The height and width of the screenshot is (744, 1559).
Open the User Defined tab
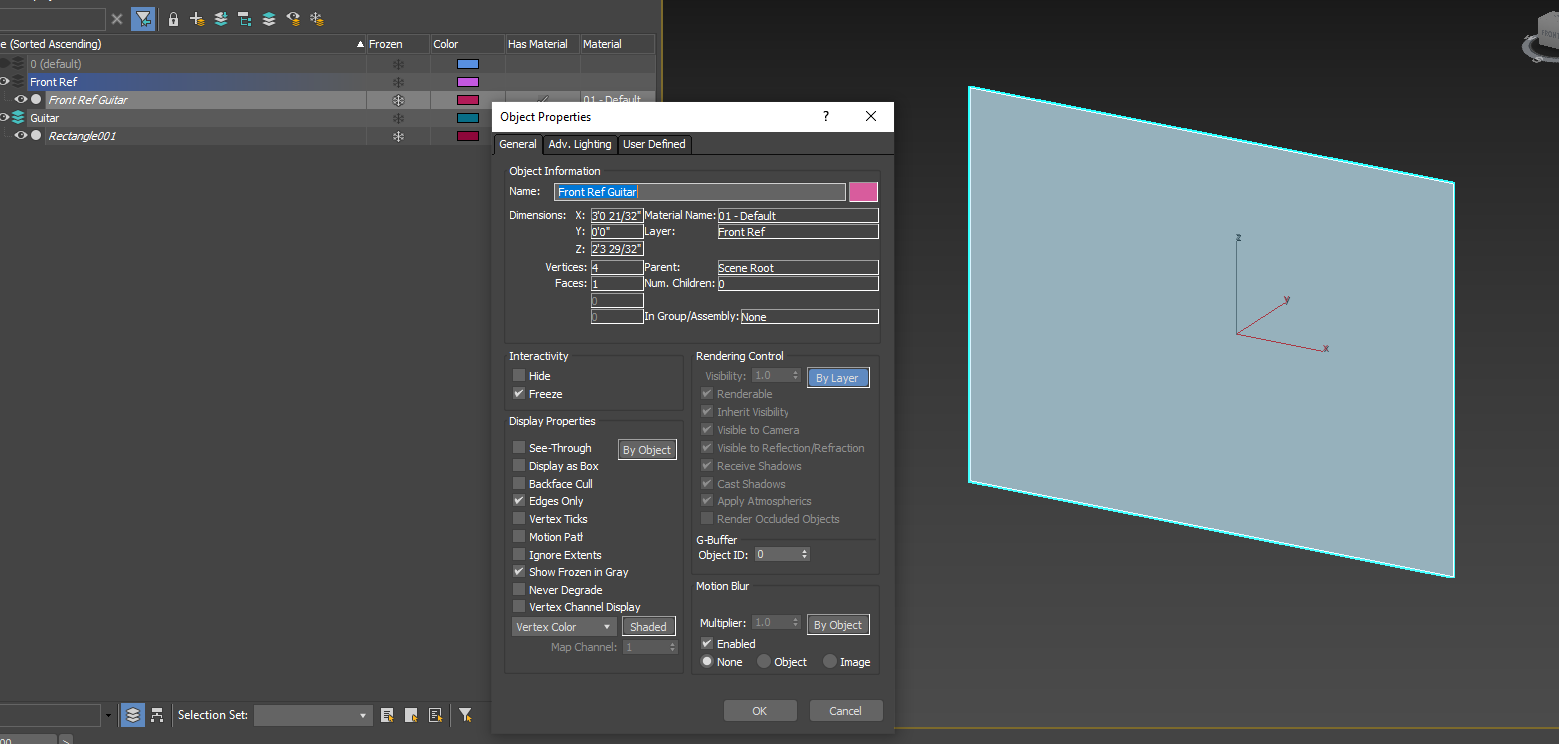point(654,144)
